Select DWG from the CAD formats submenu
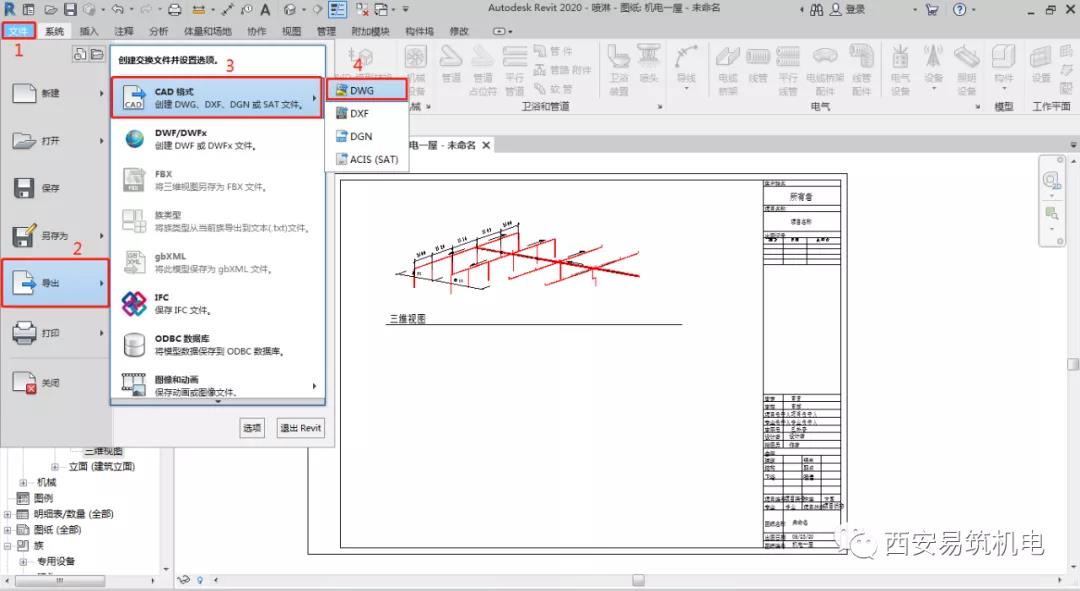This screenshot has width=1080, height=591. click(x=366, y=90)
